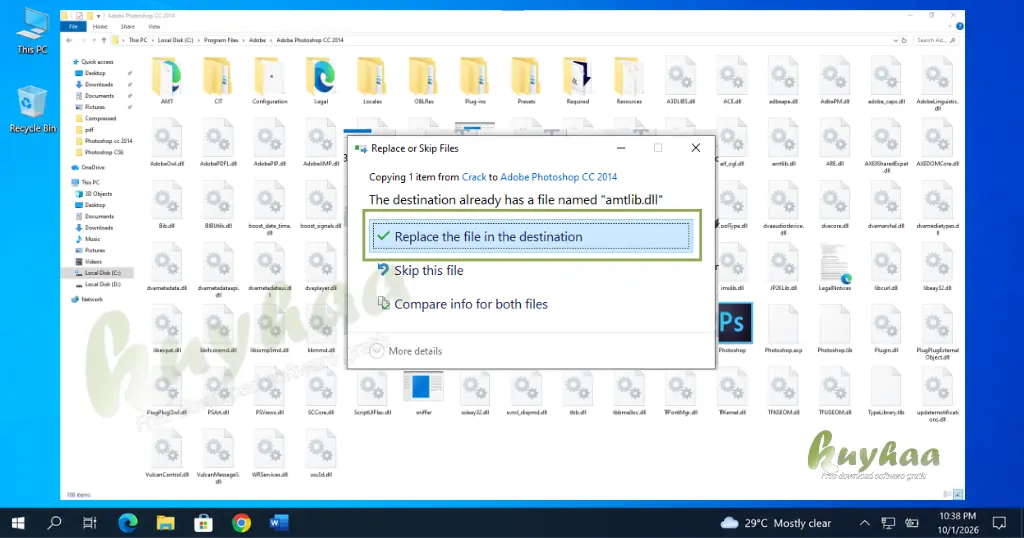Image resolution: width=1024 pixels, height=538 pixels.
Task: Click the Up one level arrow
Action: [104, 40]
